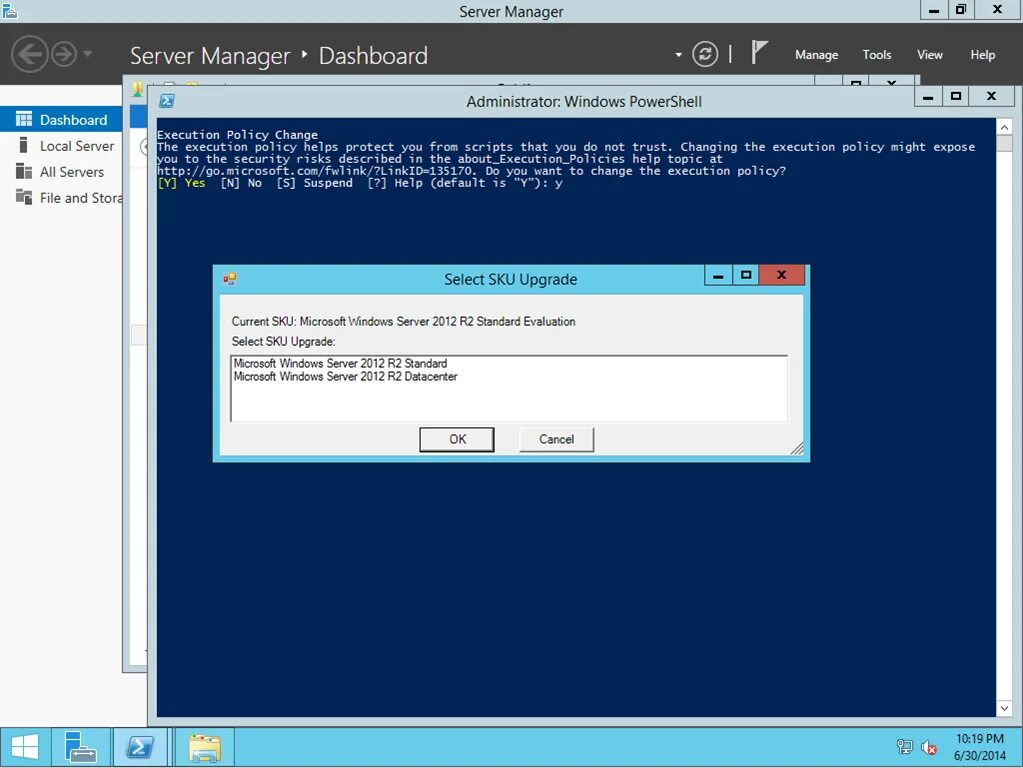1023x768 pixels.
Task: Click the refresh icon in Server Manager header
Action: click(x=705, y=54)
